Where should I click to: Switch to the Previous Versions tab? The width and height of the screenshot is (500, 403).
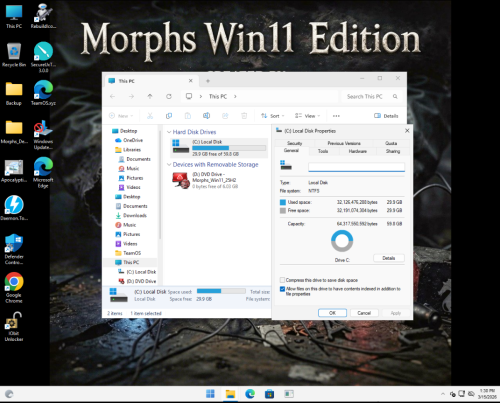[x=344, y=143]
